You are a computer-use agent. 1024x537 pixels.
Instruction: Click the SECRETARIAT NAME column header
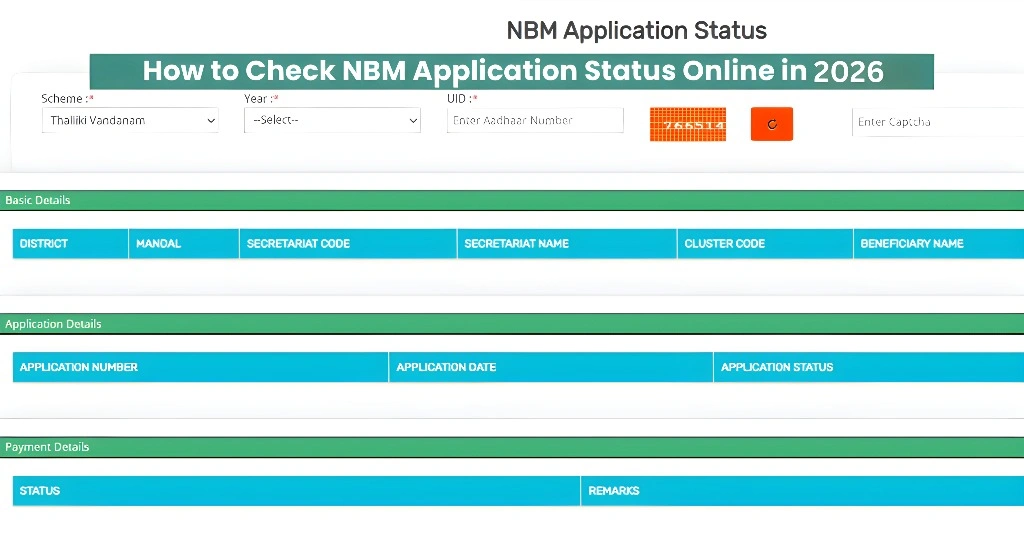pyautogui.click(x=567, y=244)
